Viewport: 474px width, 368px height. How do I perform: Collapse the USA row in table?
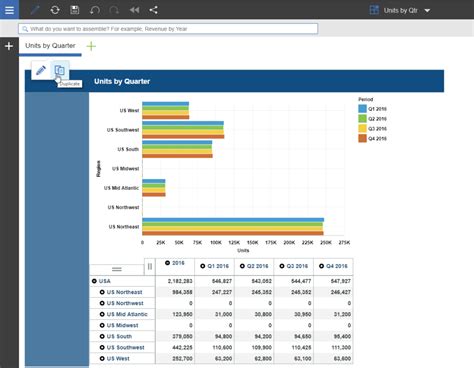pos(94,281)
